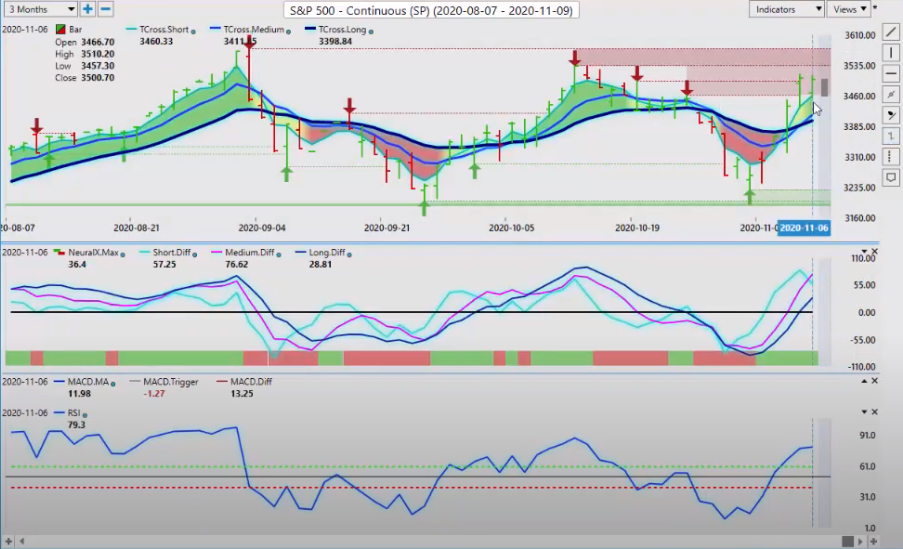Nudge the horizontal scrollbar right using its arrow

[x=860, y=542]
